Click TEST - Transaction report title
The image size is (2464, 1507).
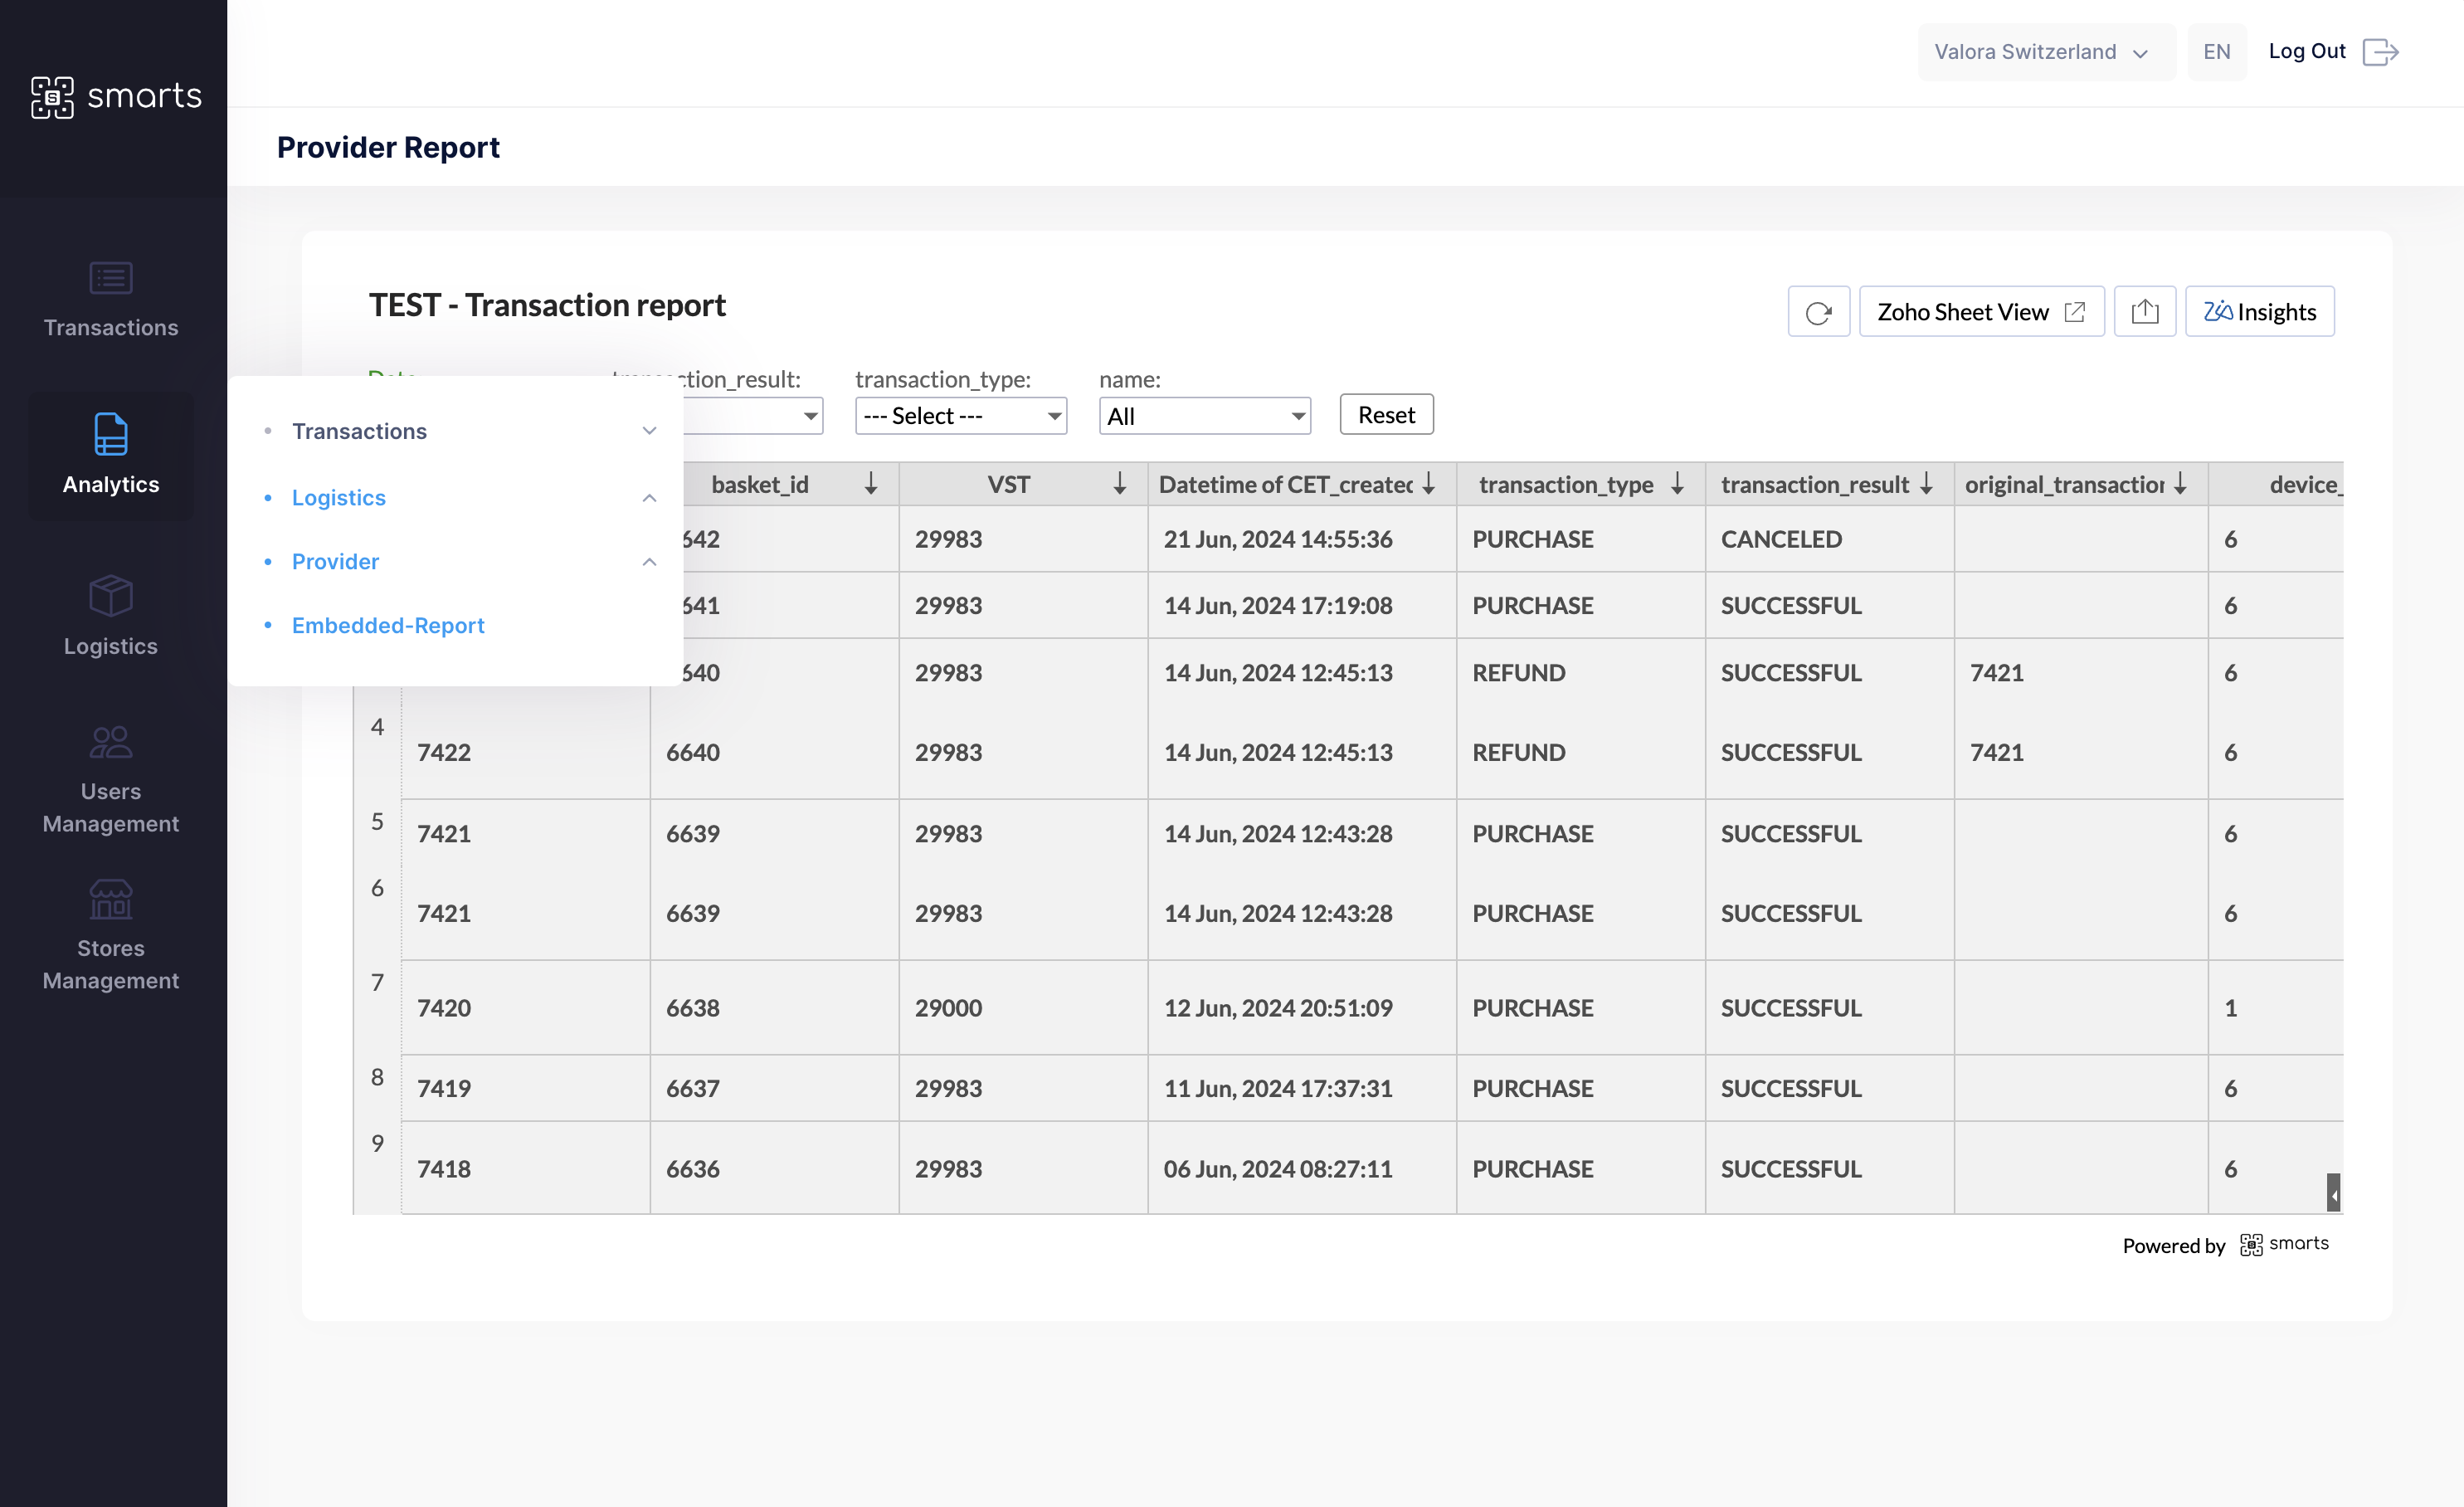pos(547,304)
